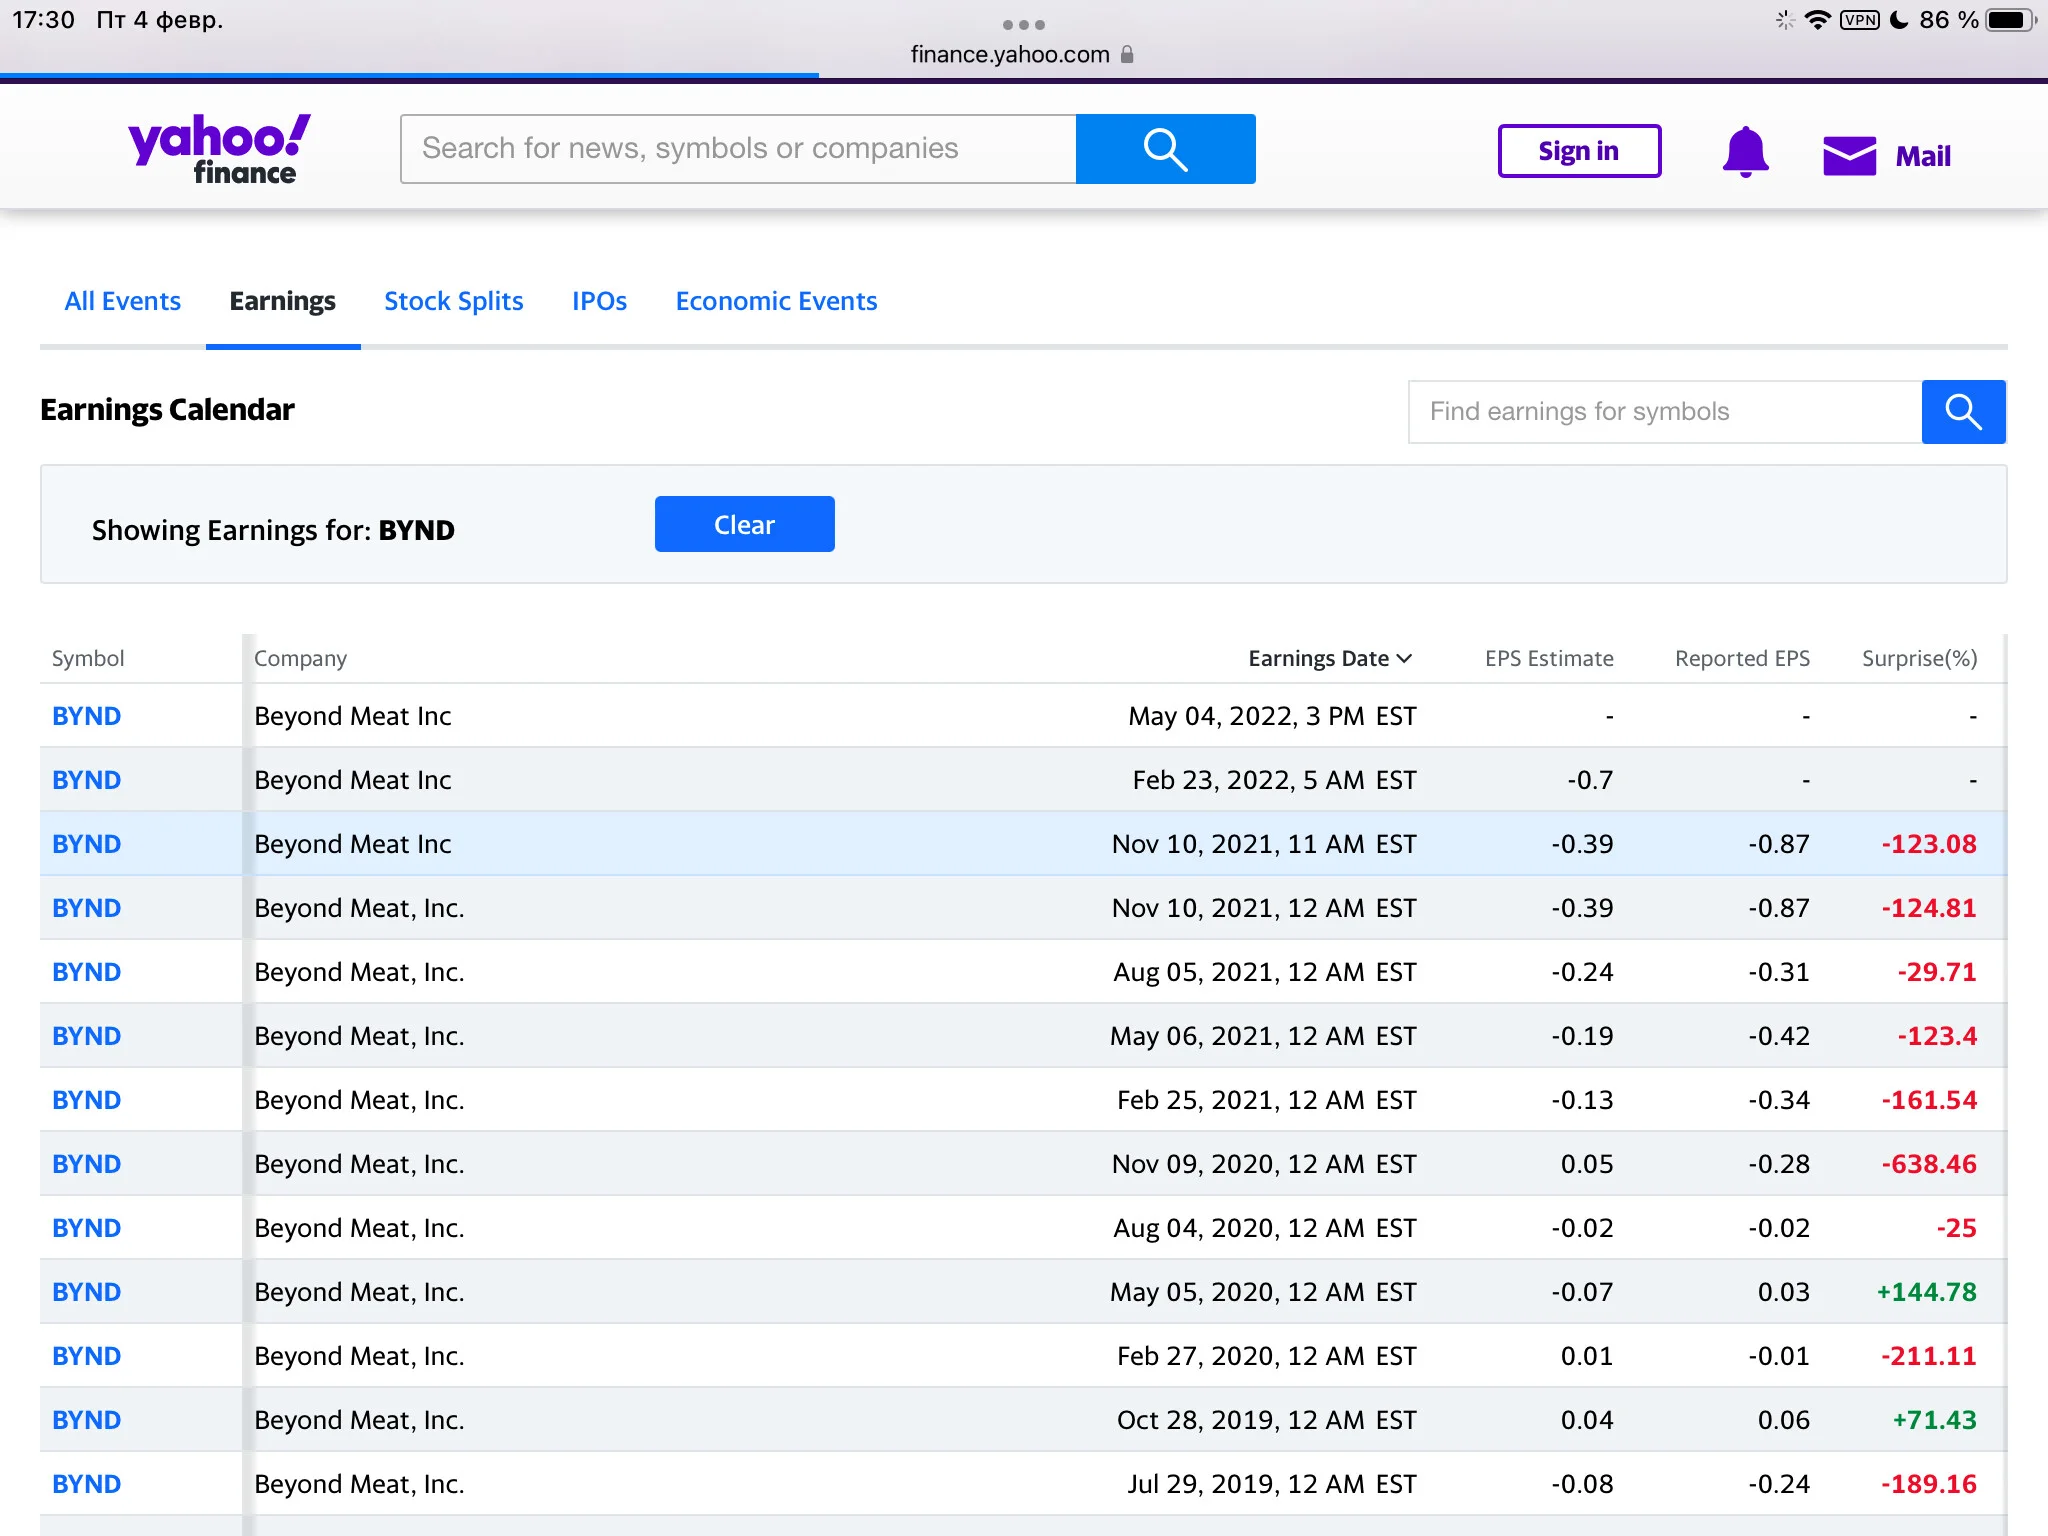
Task: Select the May 04, 2022, 3 PM EST date
Action: click(1272, 716)
